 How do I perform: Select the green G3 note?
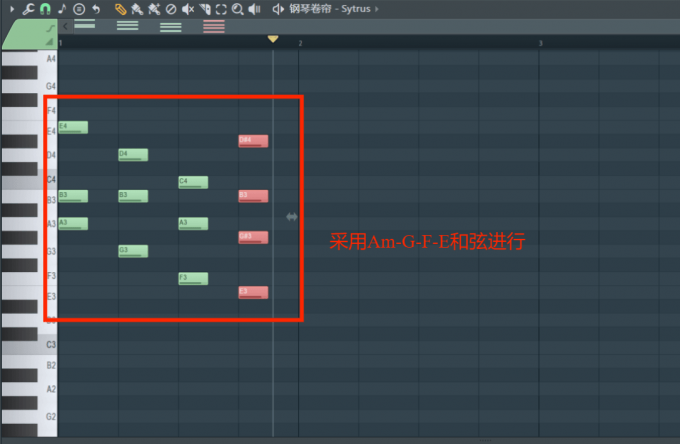click(x=133, y=251)
